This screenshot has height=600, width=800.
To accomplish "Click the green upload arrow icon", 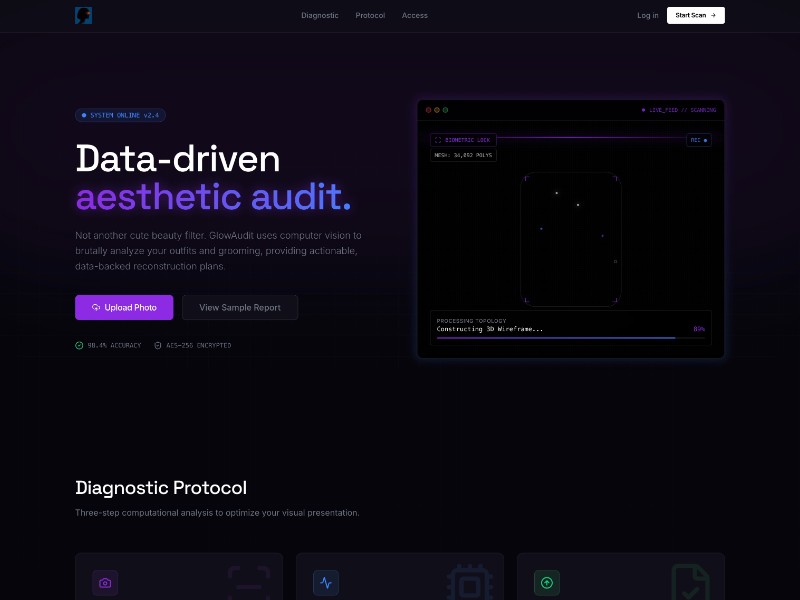I will click(x=546, y=582).
